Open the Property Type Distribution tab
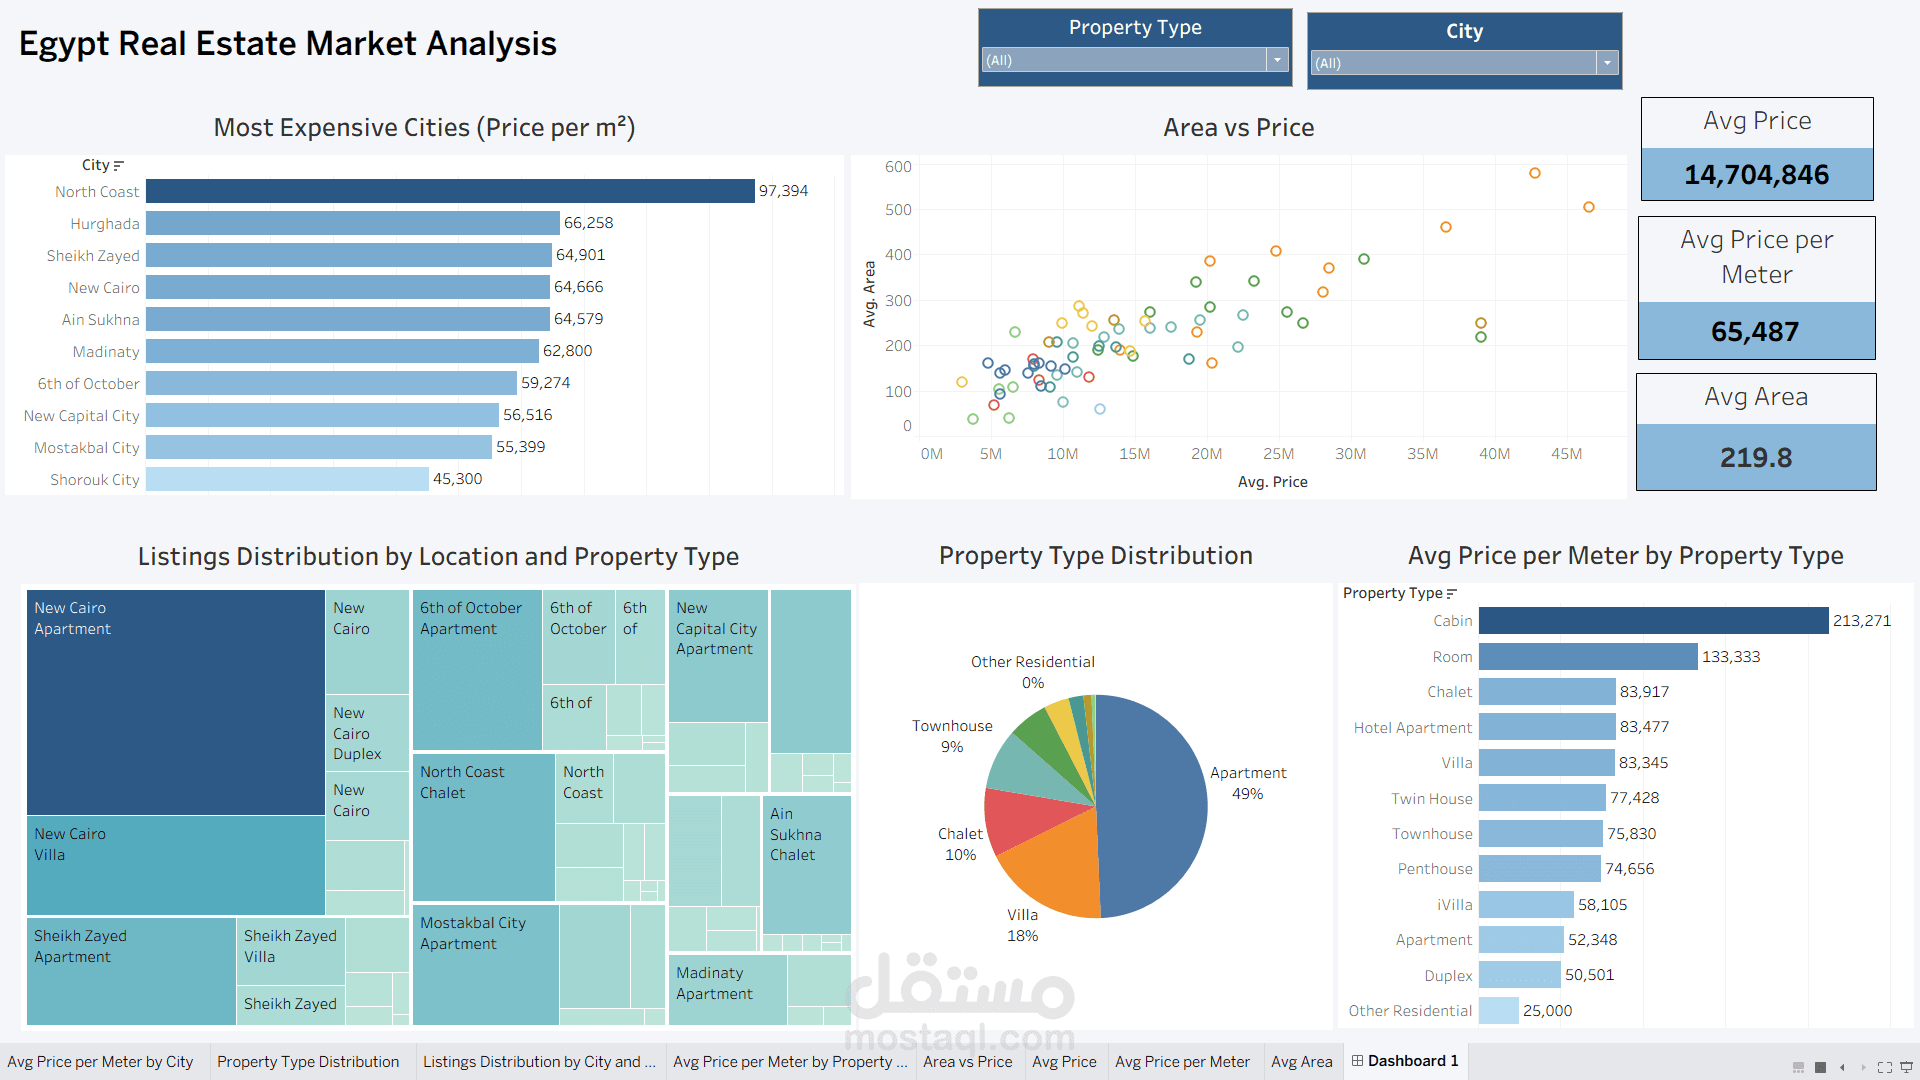 [x=310, y=1061]
